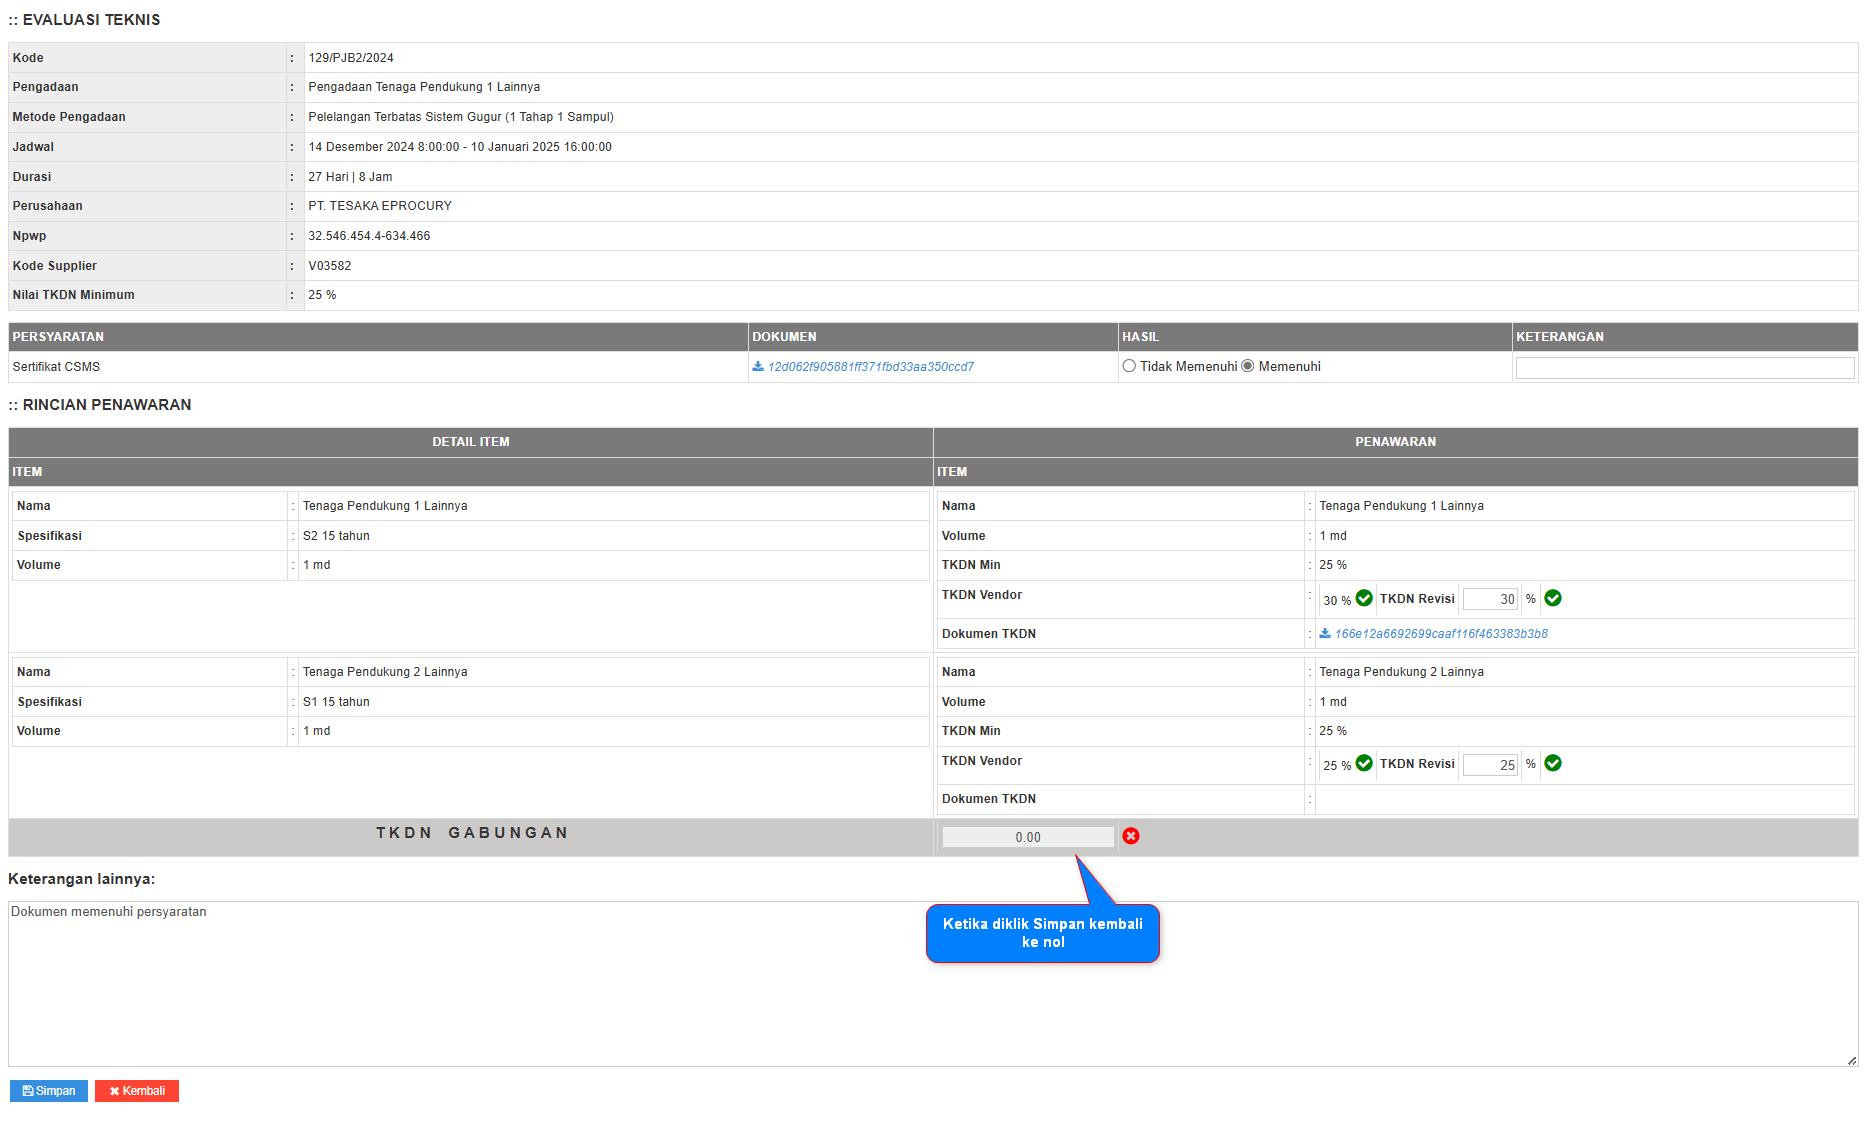Screen dimensions: 1865x1125
Task: Click the red X icon beside TKDN Gabungan
Action: point(1131,836)
